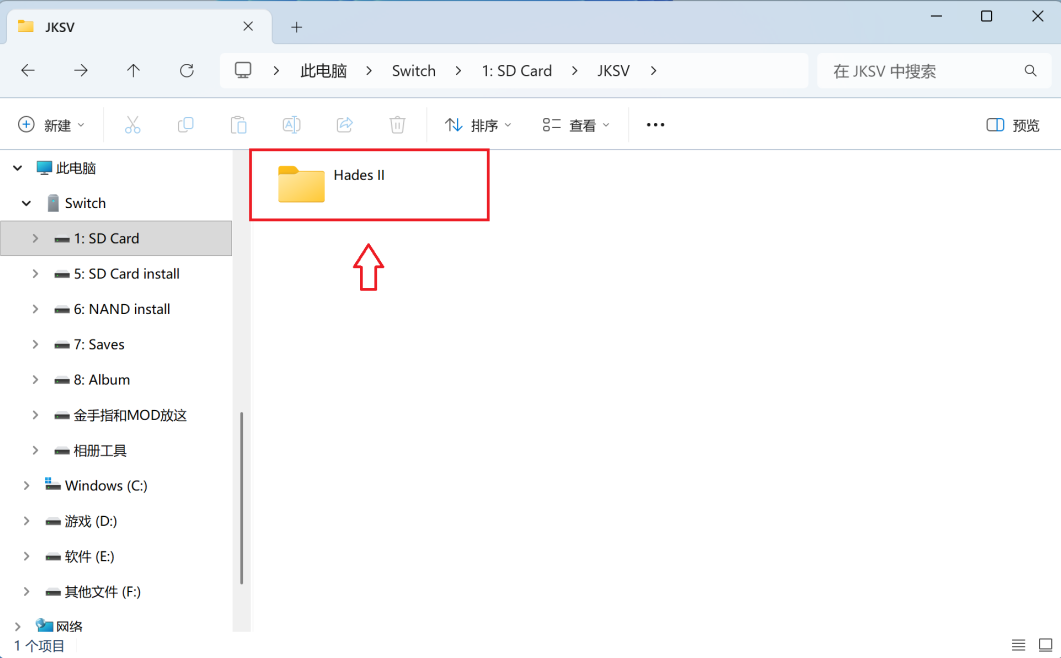Click the search box for JKSV
1061x658 pixels.
(920, 71)
